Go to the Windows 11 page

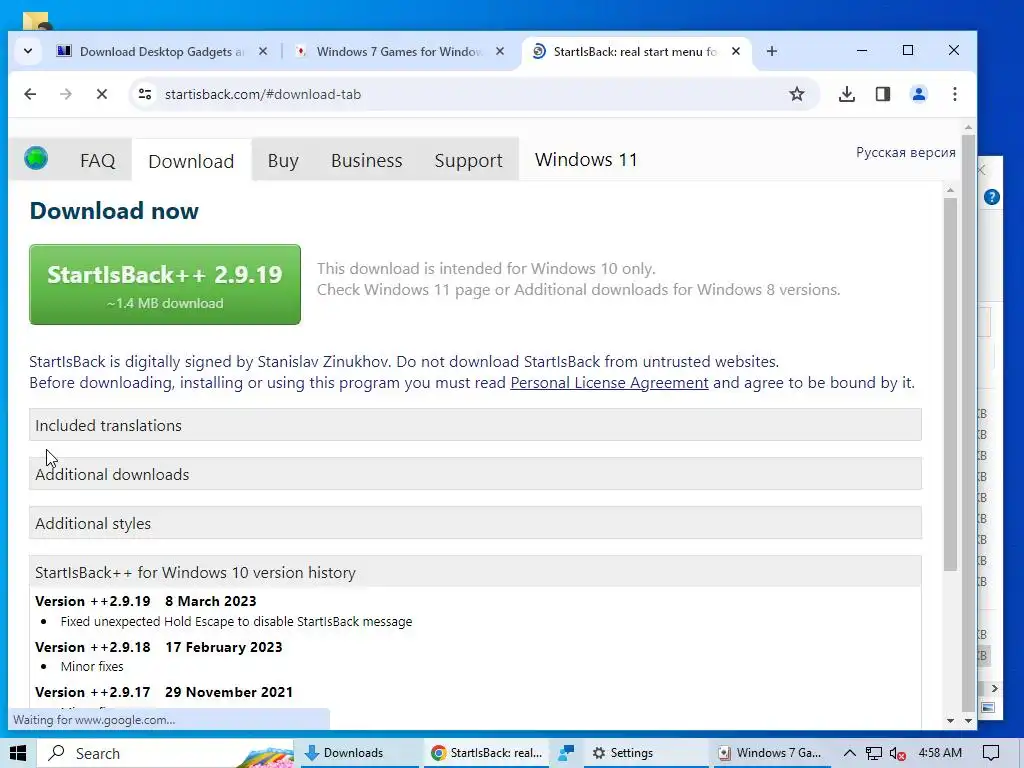coord(586,159)
